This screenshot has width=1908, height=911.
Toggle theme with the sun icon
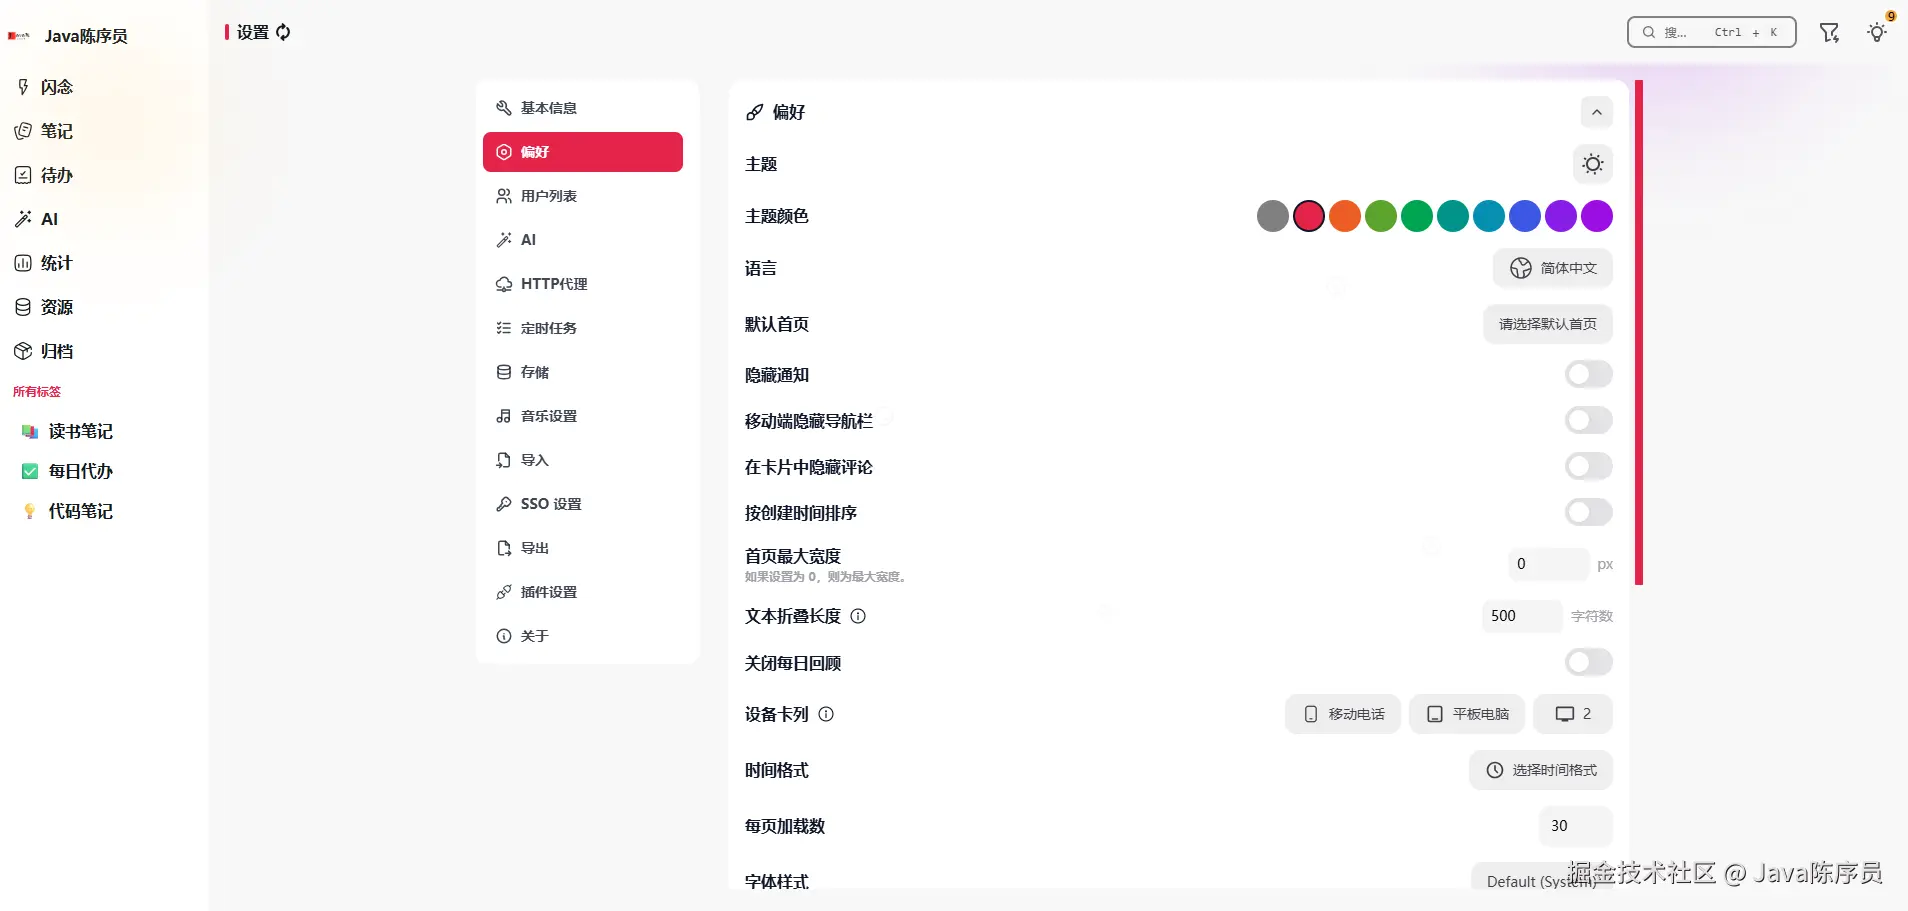pos(1593,164)
